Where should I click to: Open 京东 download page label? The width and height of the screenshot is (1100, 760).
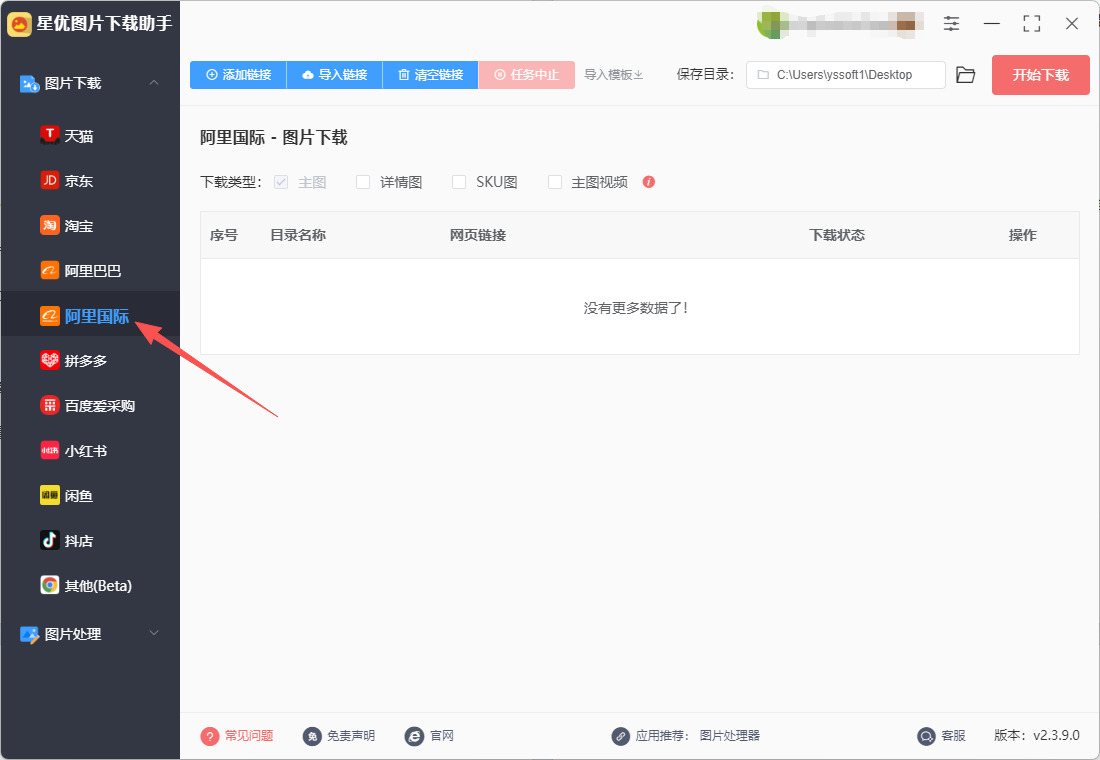79,181
